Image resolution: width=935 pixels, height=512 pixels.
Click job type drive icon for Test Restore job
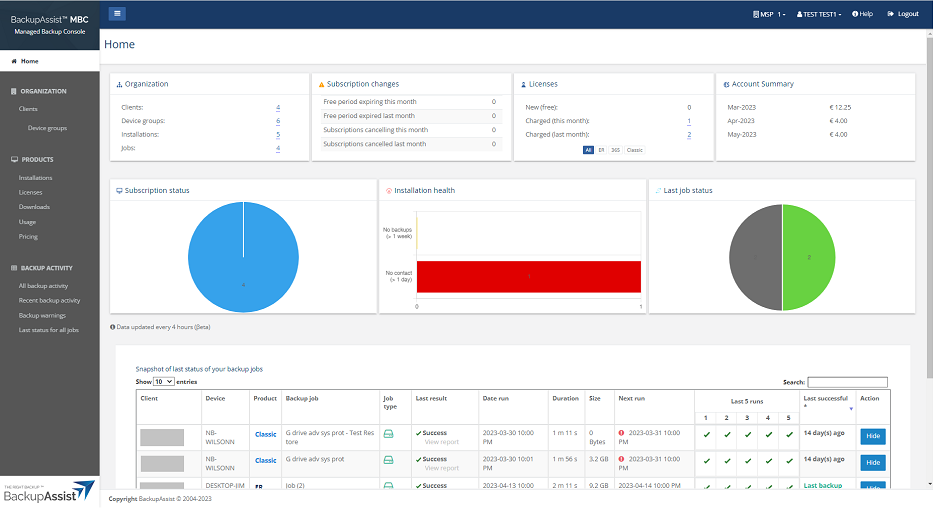coord(388,434)
